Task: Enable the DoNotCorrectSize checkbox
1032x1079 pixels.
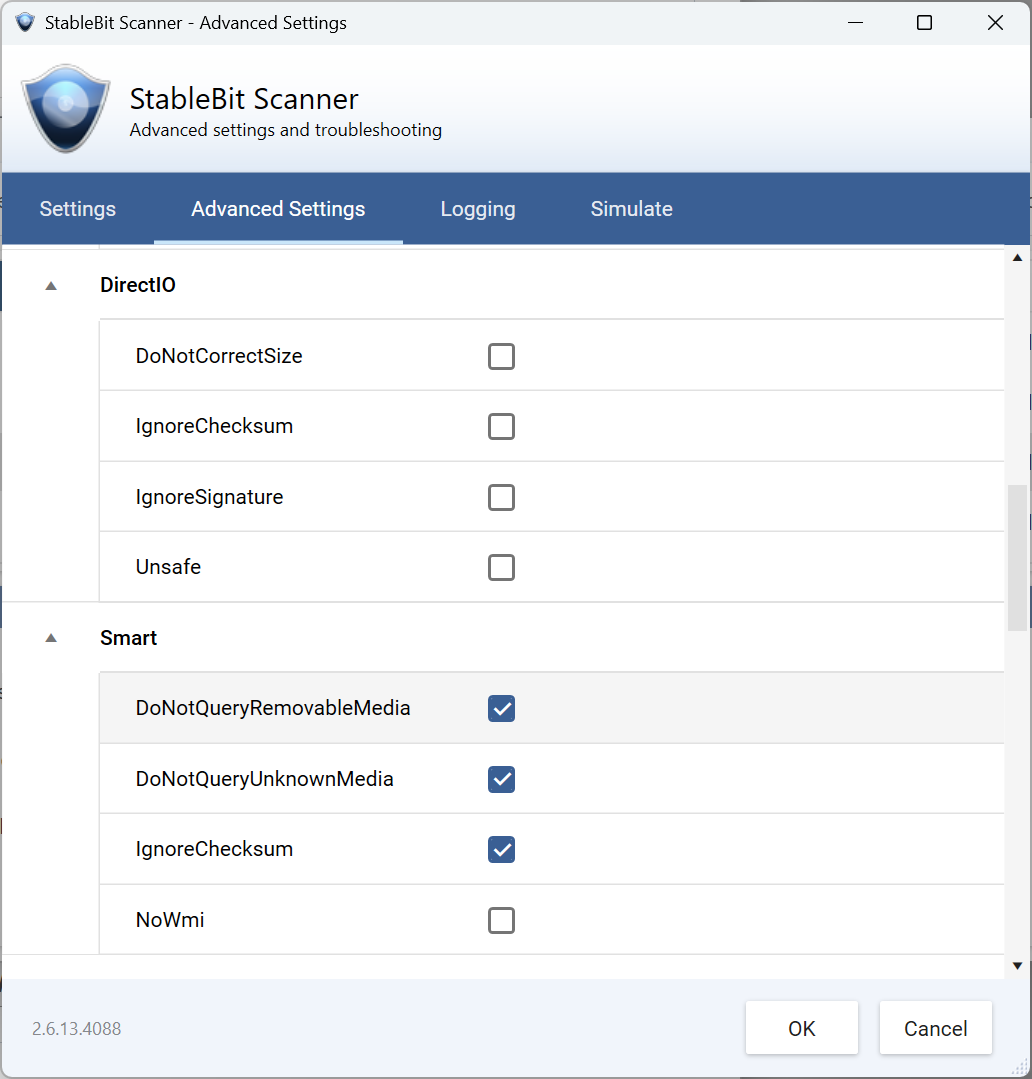Action: tap(502, 356)
